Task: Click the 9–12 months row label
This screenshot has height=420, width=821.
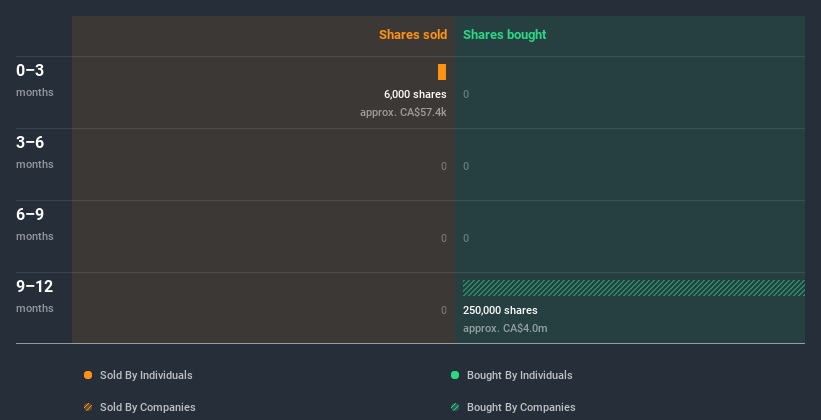Action: point(35,296)
